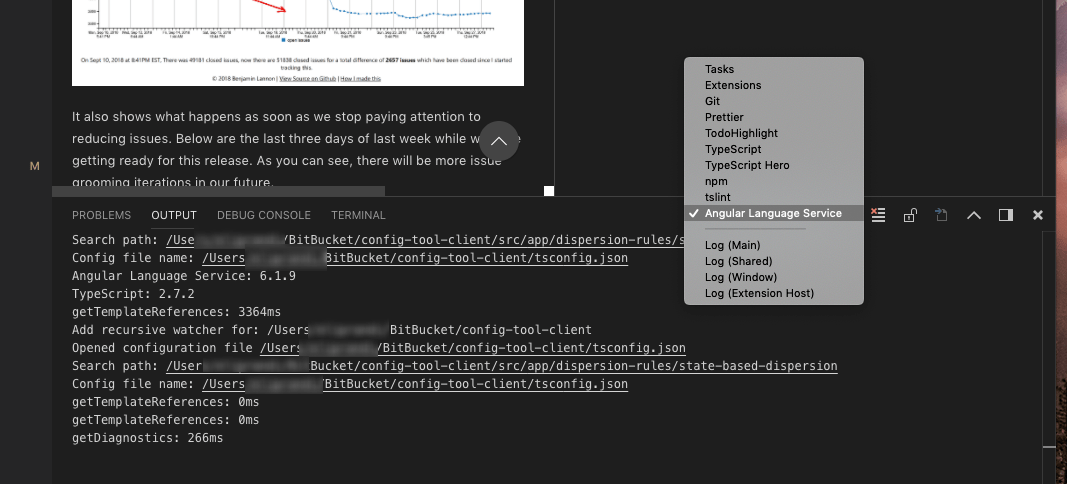Open the state-based-dispersion search path link
1067x484 pixels.
[502, 366]
